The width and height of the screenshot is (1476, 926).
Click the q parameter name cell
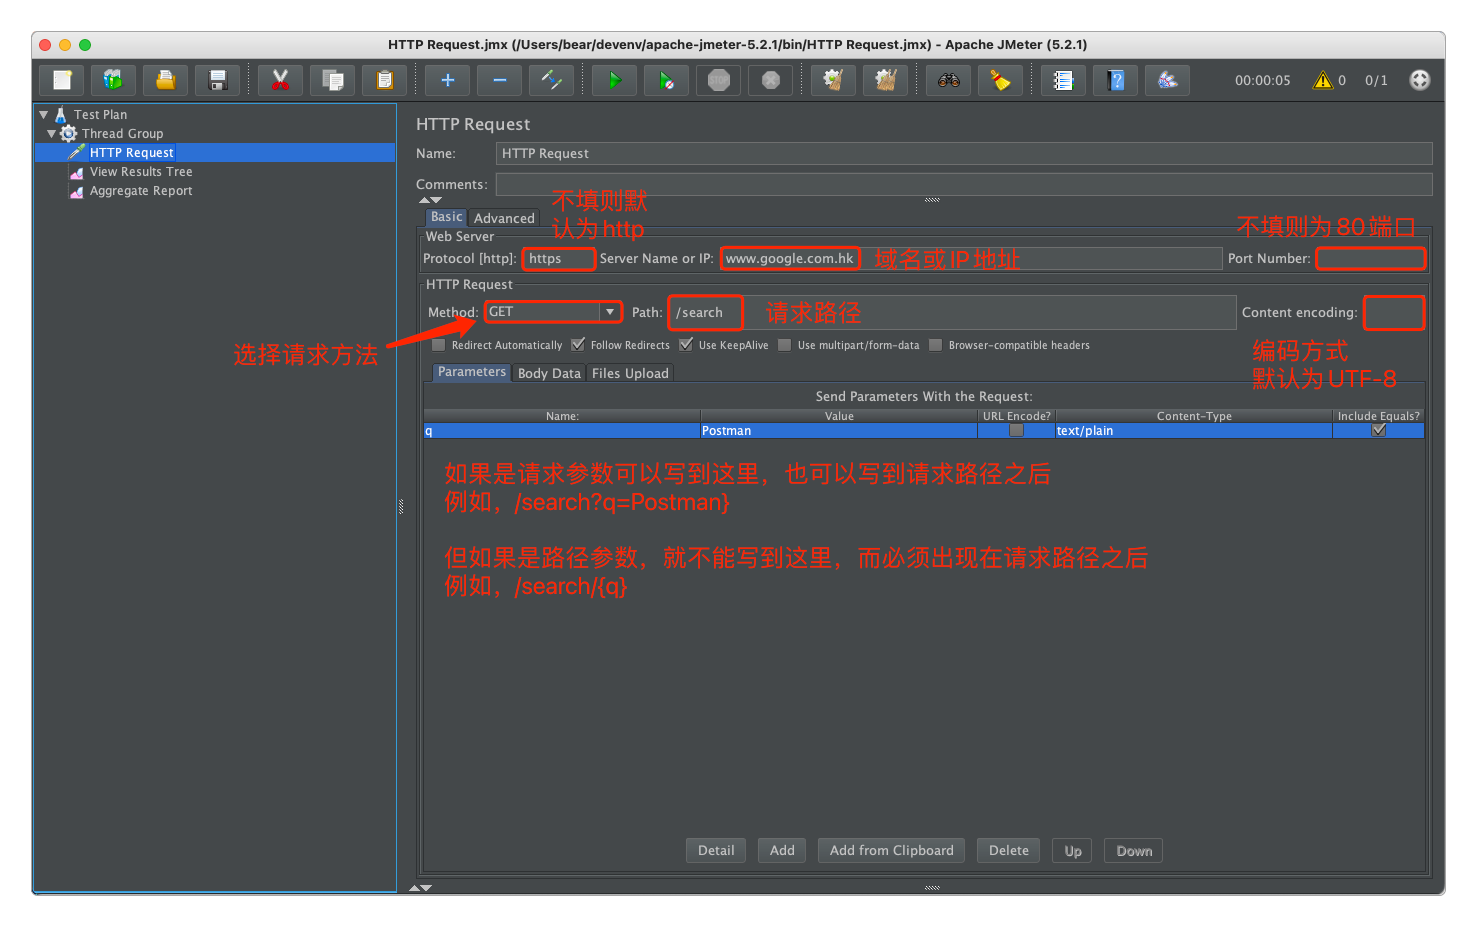562,431
